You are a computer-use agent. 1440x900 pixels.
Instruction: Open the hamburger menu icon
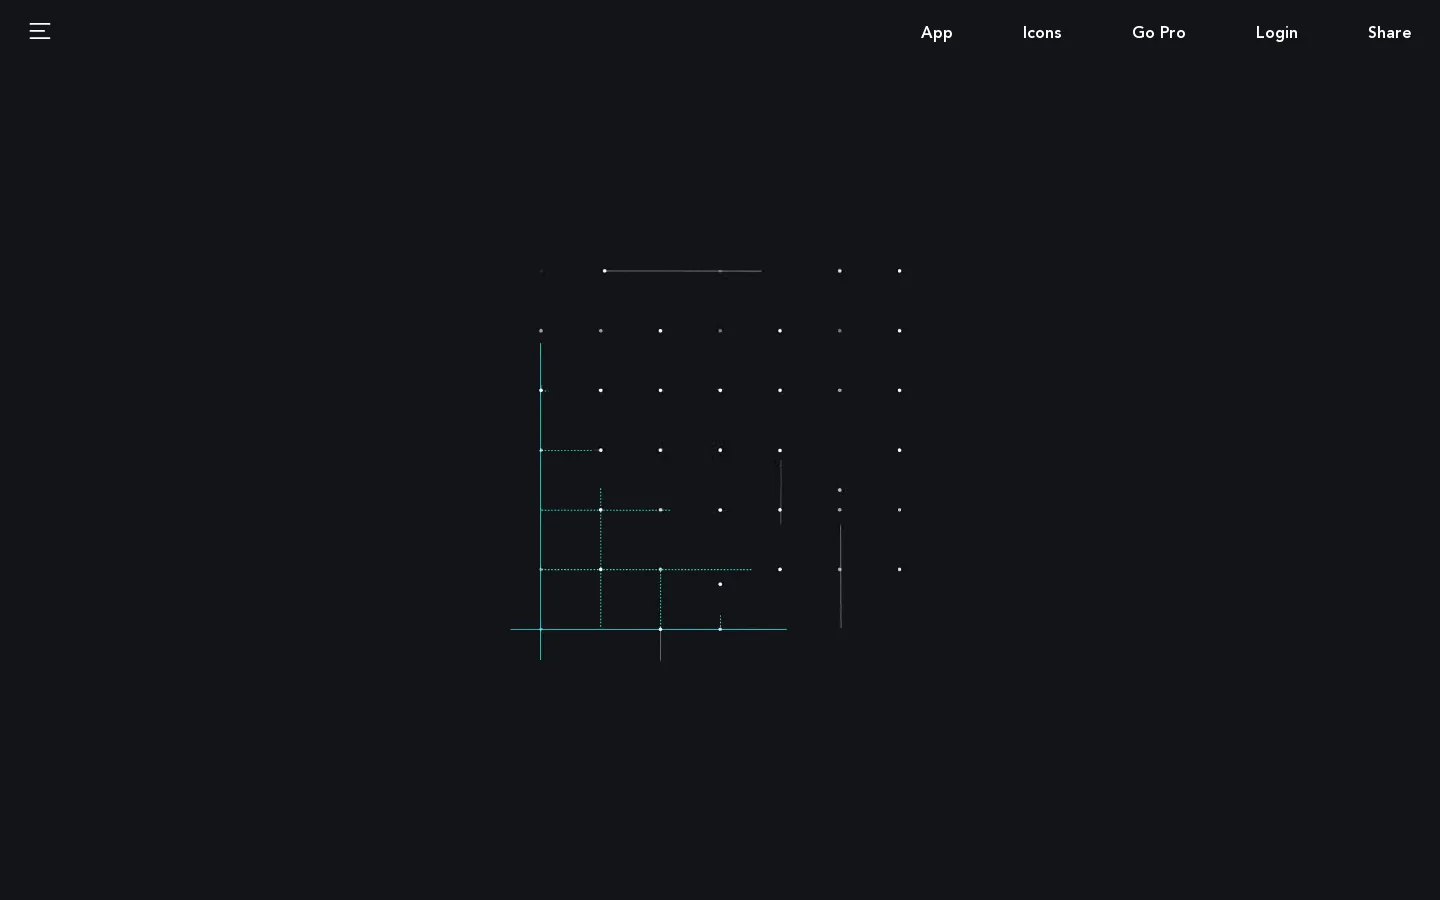[x=40, y=31]
